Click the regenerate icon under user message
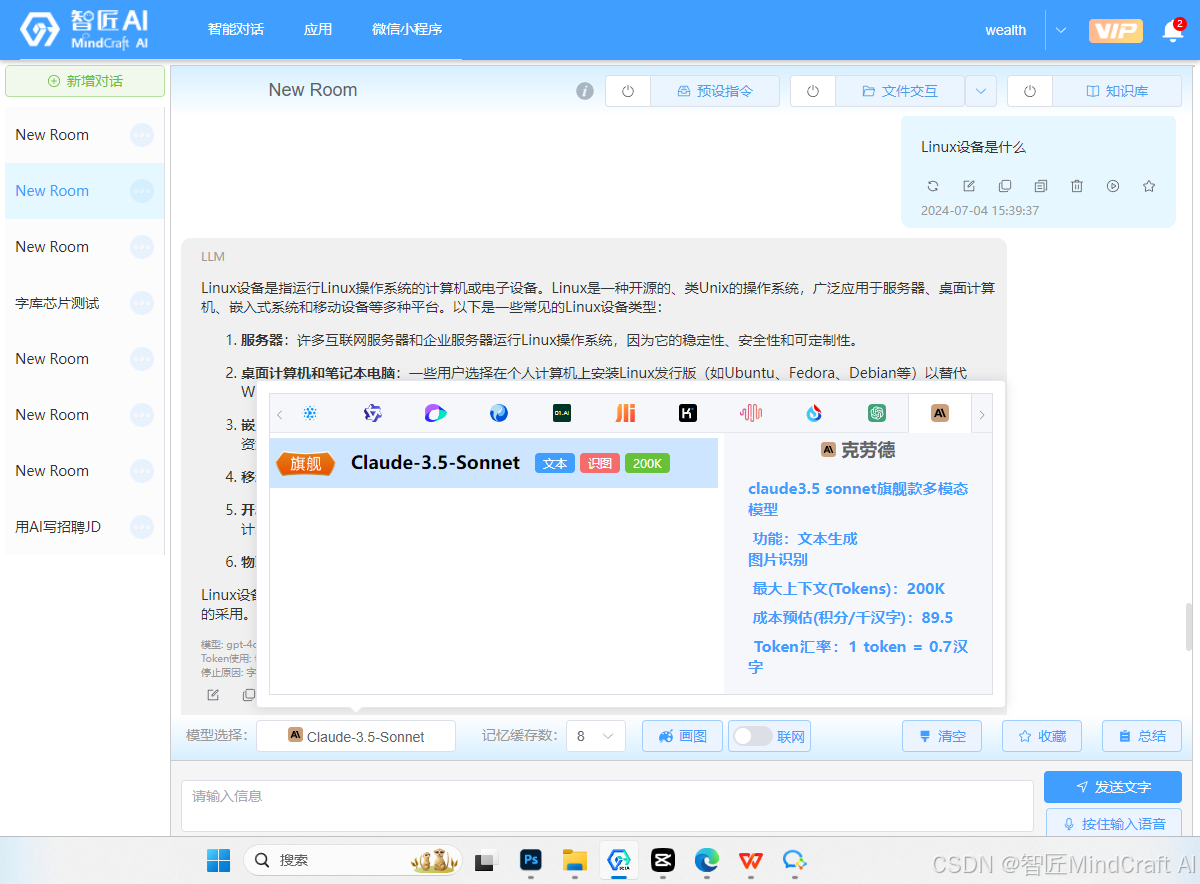The height and width of the screenshot is (884, 1200). point(933,186)
